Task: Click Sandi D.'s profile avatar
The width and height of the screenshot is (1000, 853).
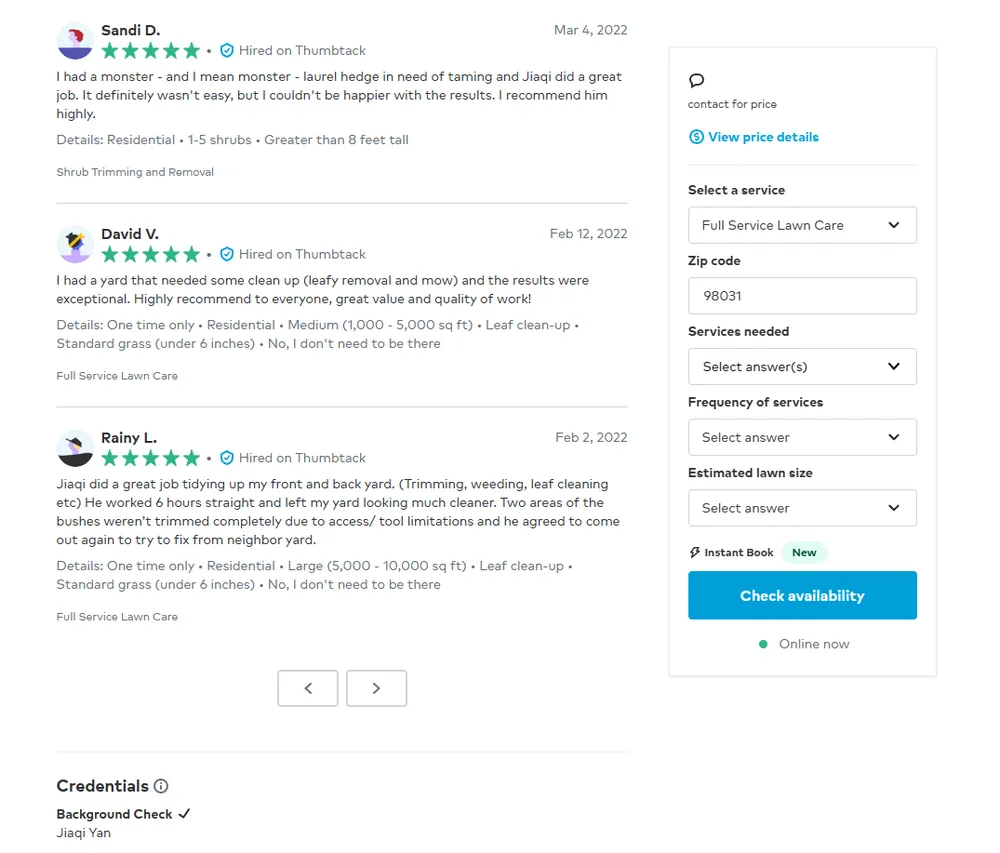Action: 75,41
